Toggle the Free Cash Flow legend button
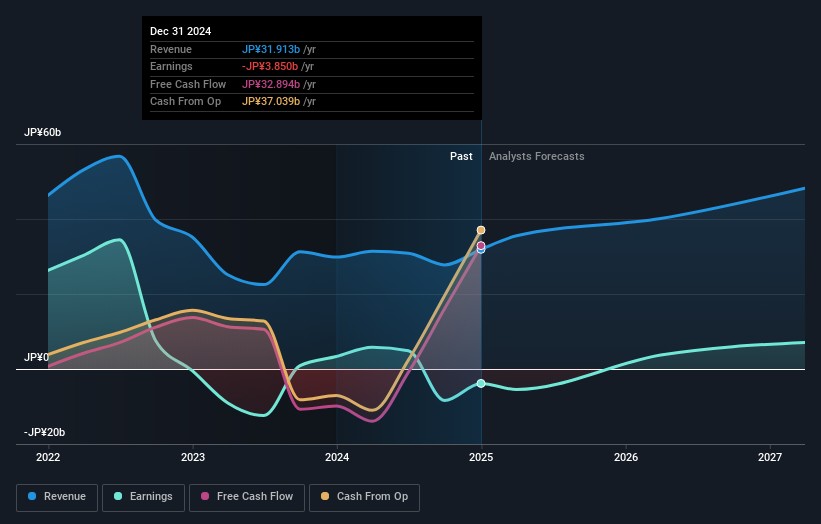 coord(247,497)
